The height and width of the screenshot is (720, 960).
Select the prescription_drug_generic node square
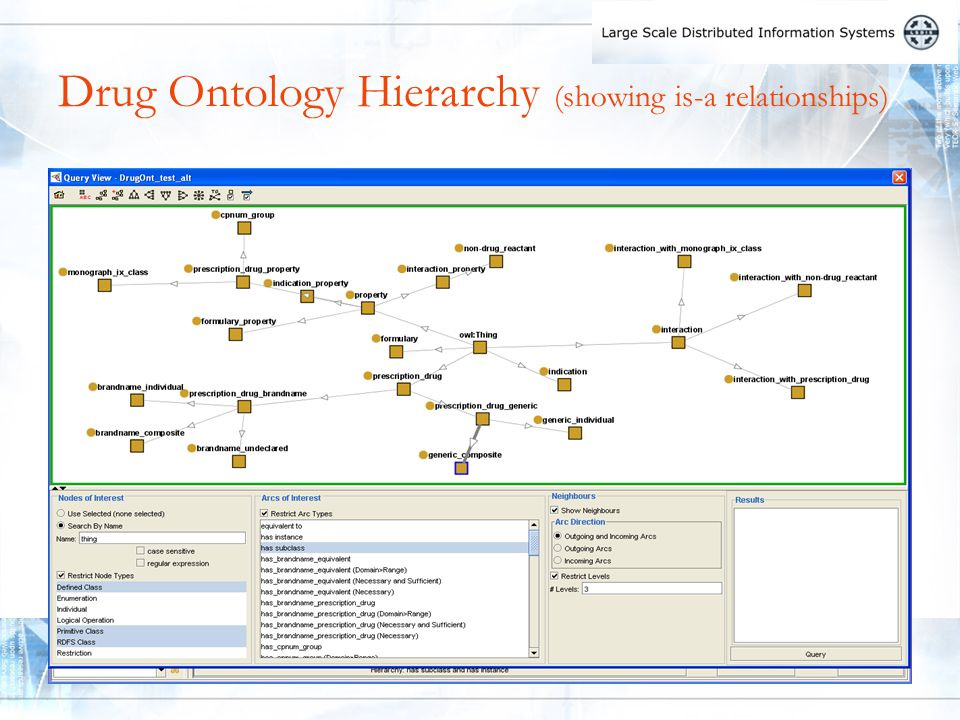482,419
